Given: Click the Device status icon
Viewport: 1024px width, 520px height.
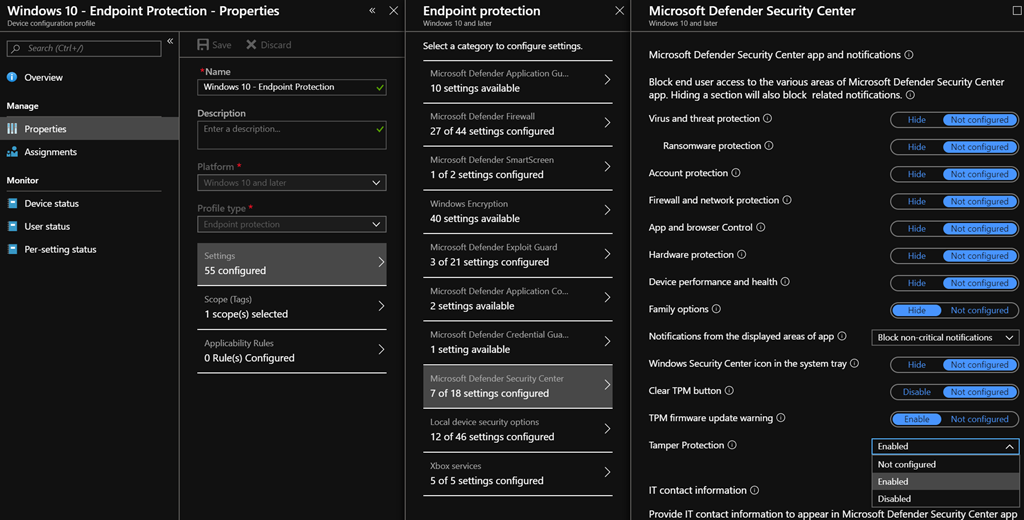Looking at the screenshot, I should coord(13,203).
